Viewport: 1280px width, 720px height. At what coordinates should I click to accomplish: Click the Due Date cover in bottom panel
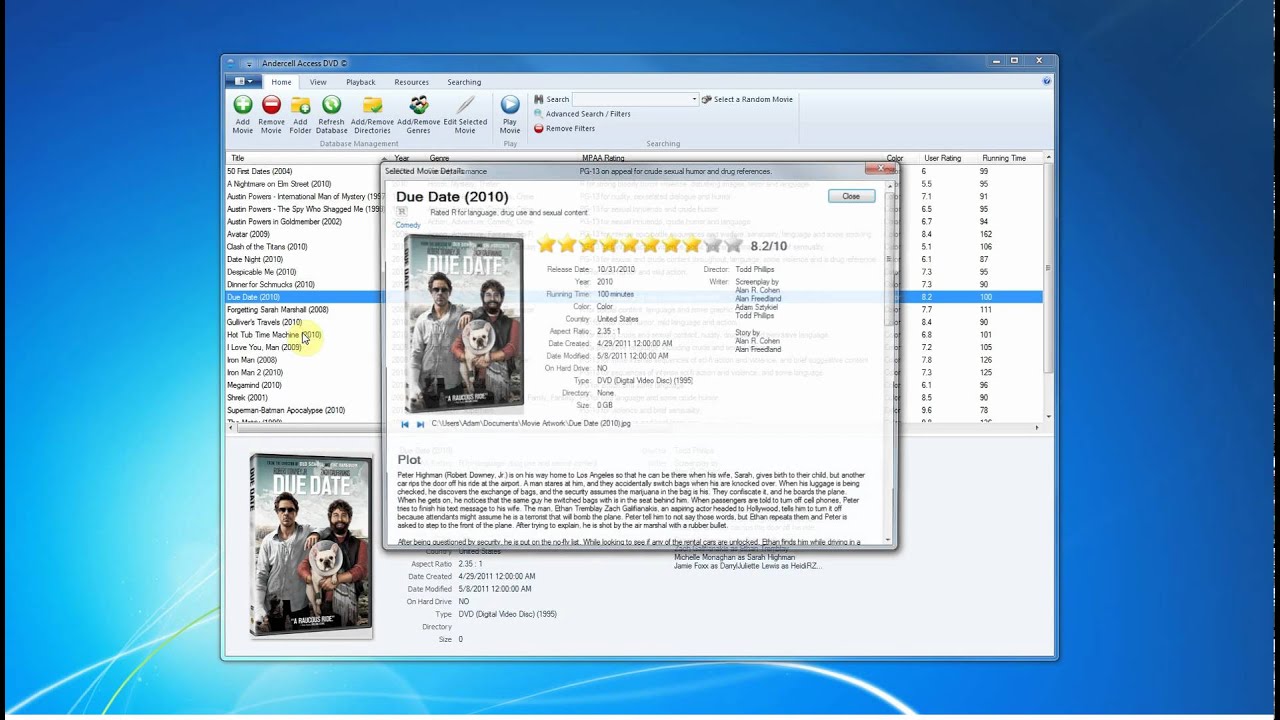(311, 545)
